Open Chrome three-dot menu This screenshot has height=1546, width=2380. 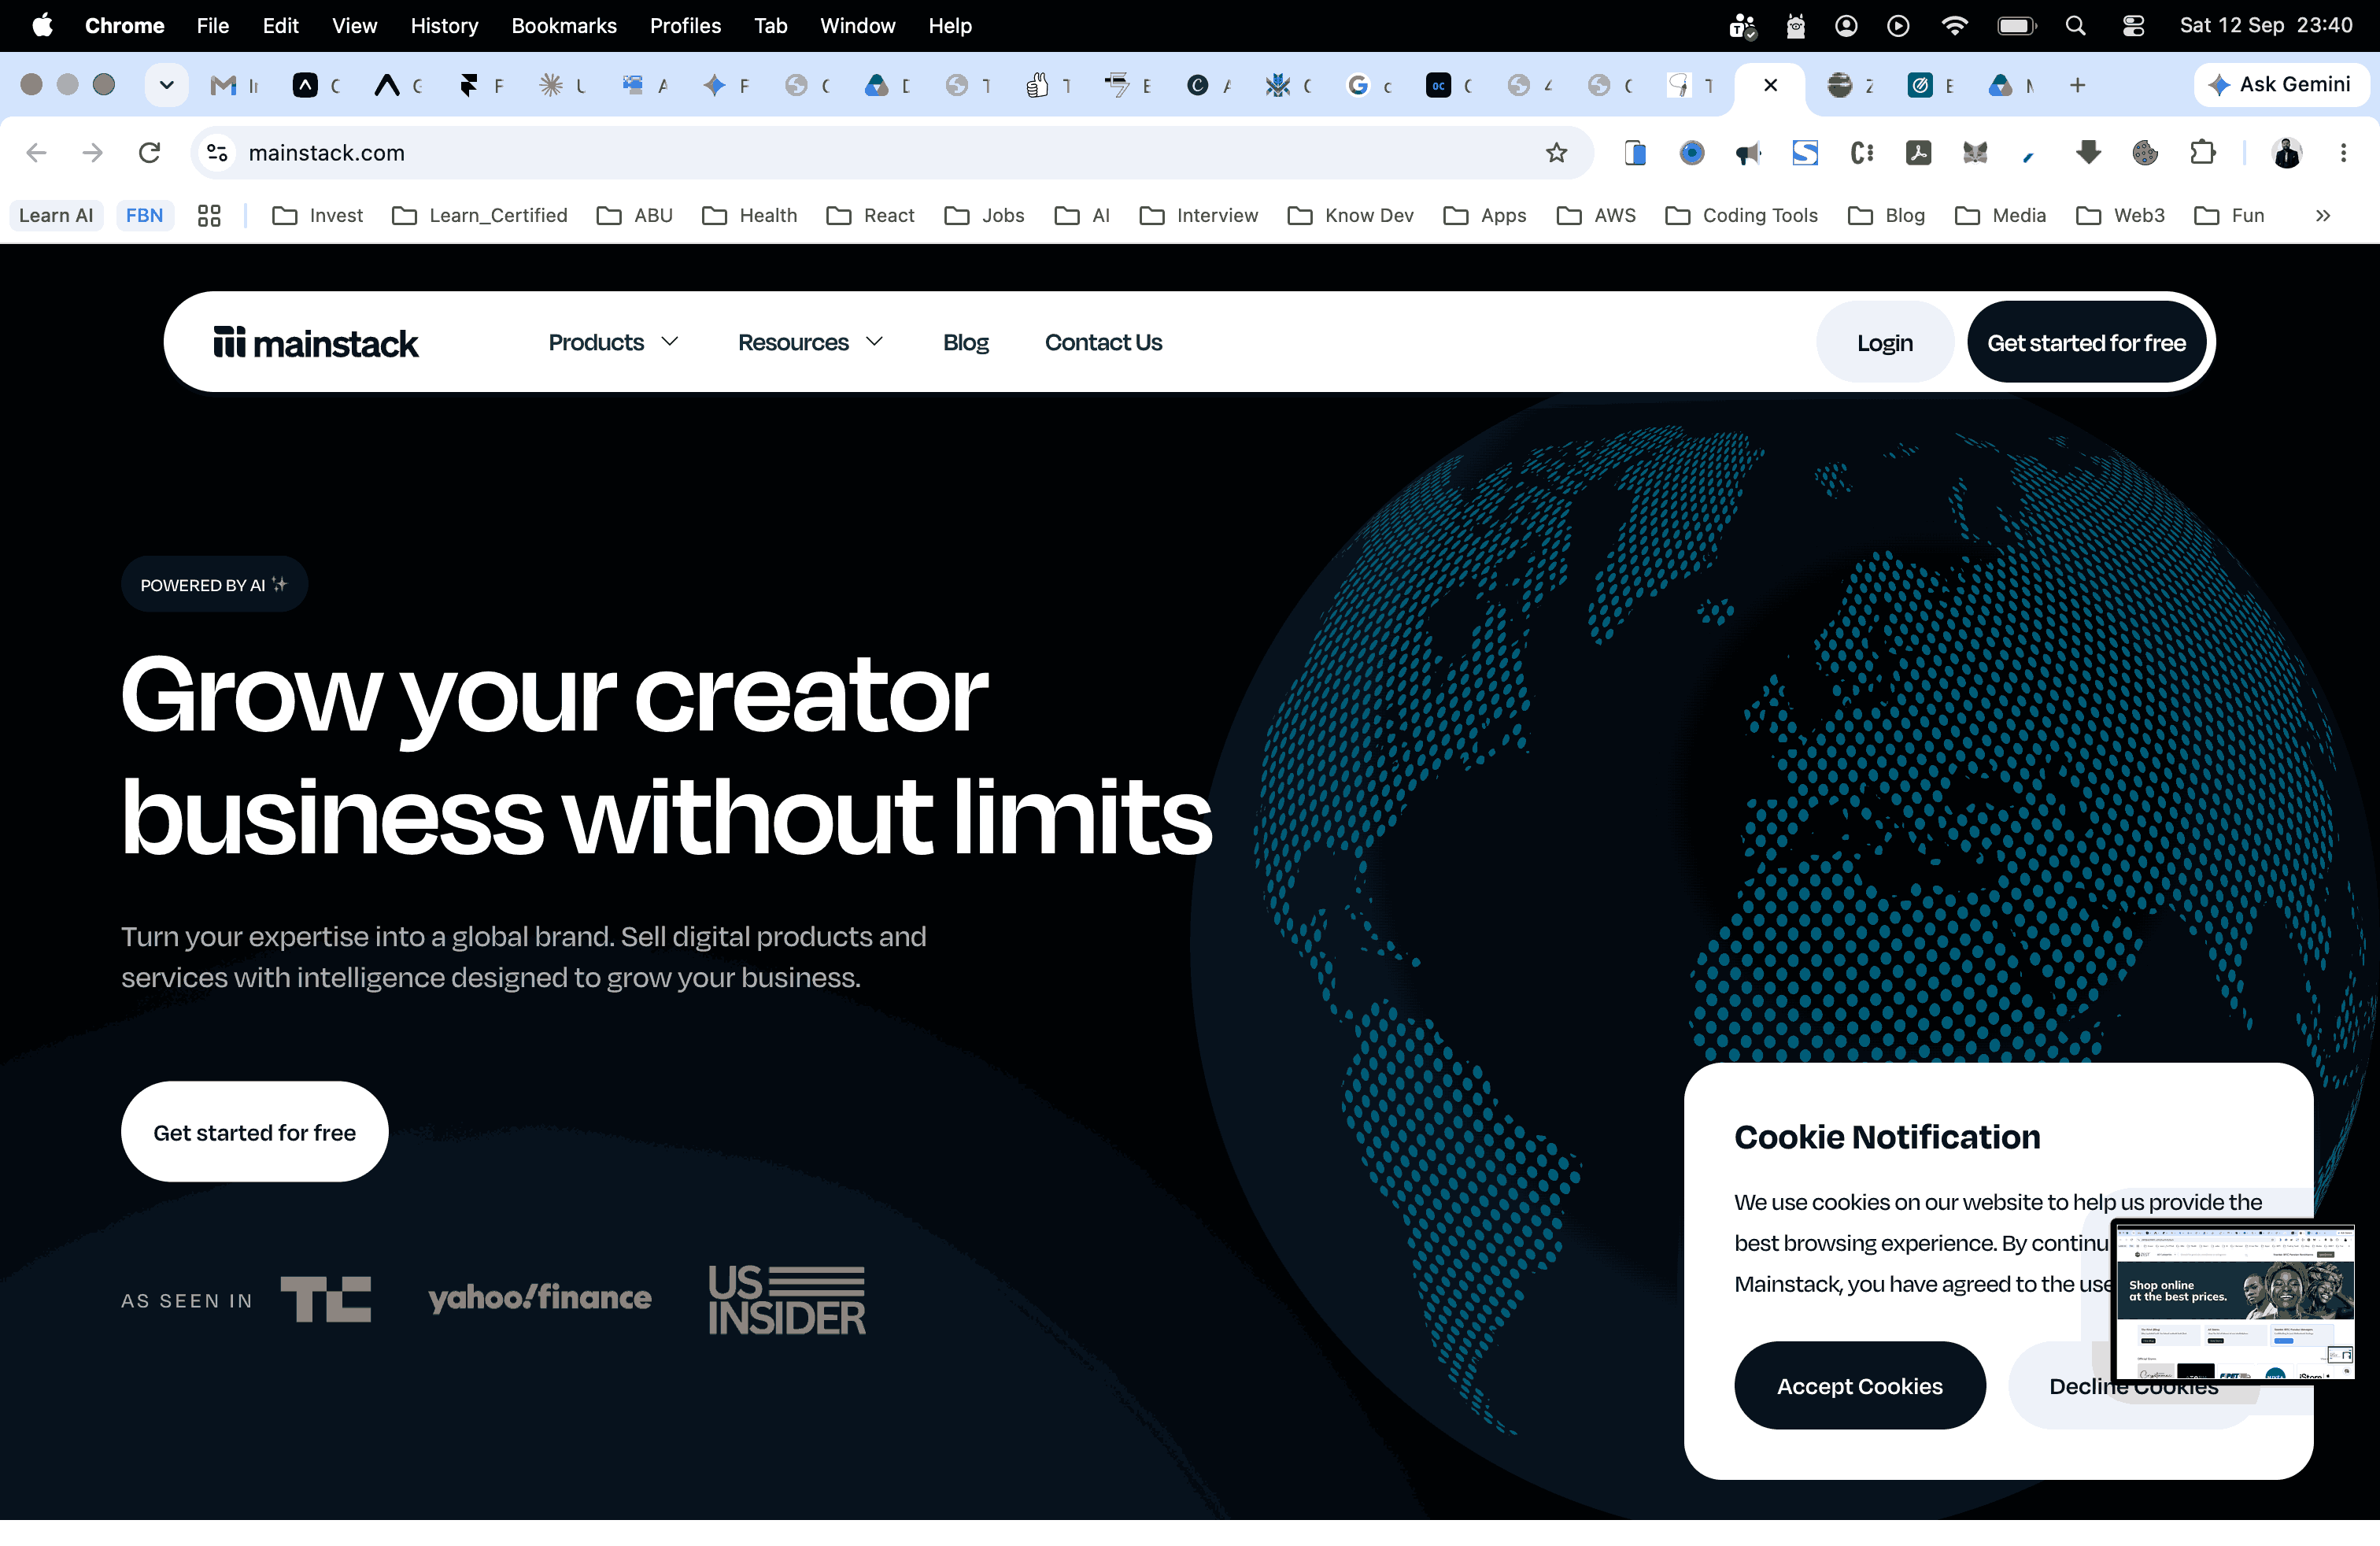click(x=2343, y=153)
